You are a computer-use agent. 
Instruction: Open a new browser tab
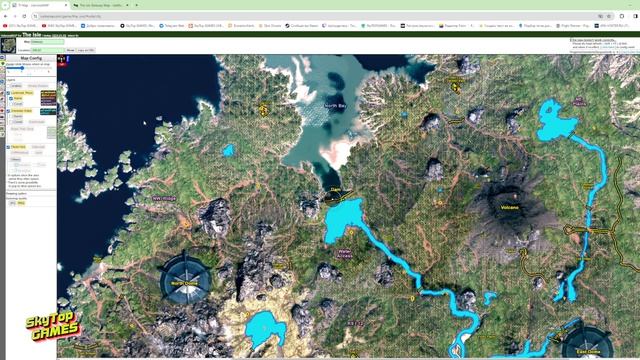click(x=136, y=5)
